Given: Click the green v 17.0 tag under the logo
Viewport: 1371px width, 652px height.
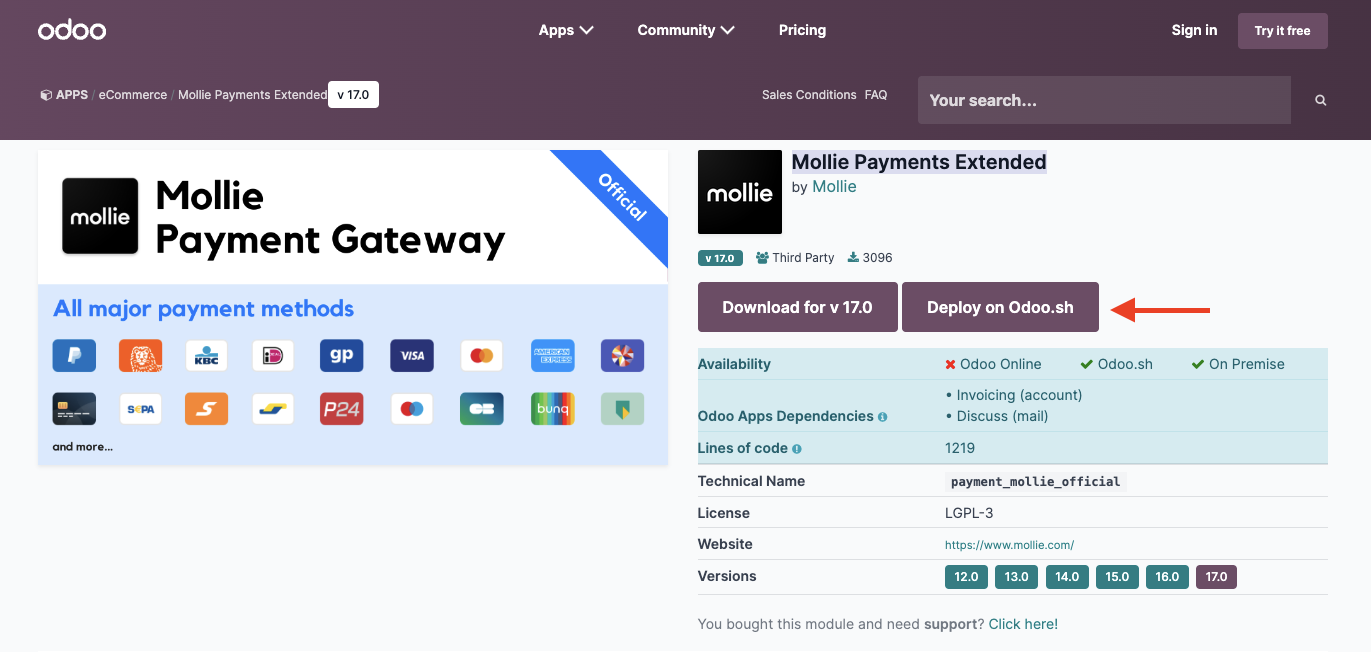Looking at the screenshot, I should click(720, 258).
